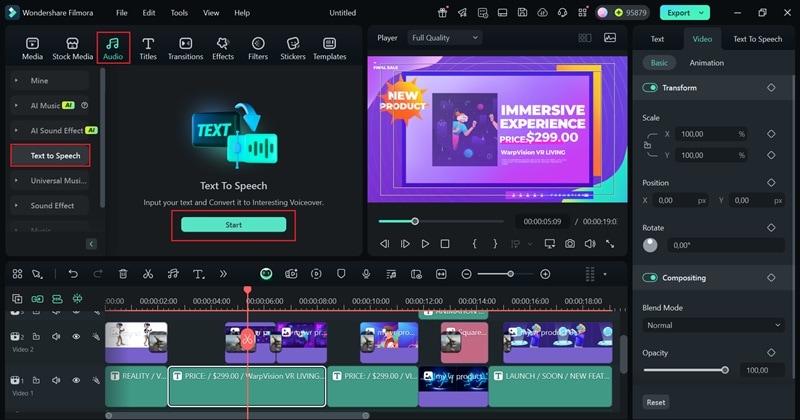This screenshot has height=420, width=800.
Task: Click the Start text to speech button
Action: (234, 225)
